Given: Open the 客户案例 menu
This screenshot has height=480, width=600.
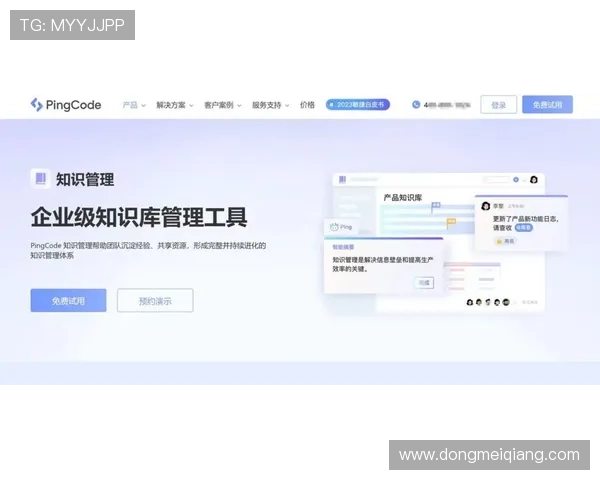Looking at the screenshot, I should coord(218,105).
